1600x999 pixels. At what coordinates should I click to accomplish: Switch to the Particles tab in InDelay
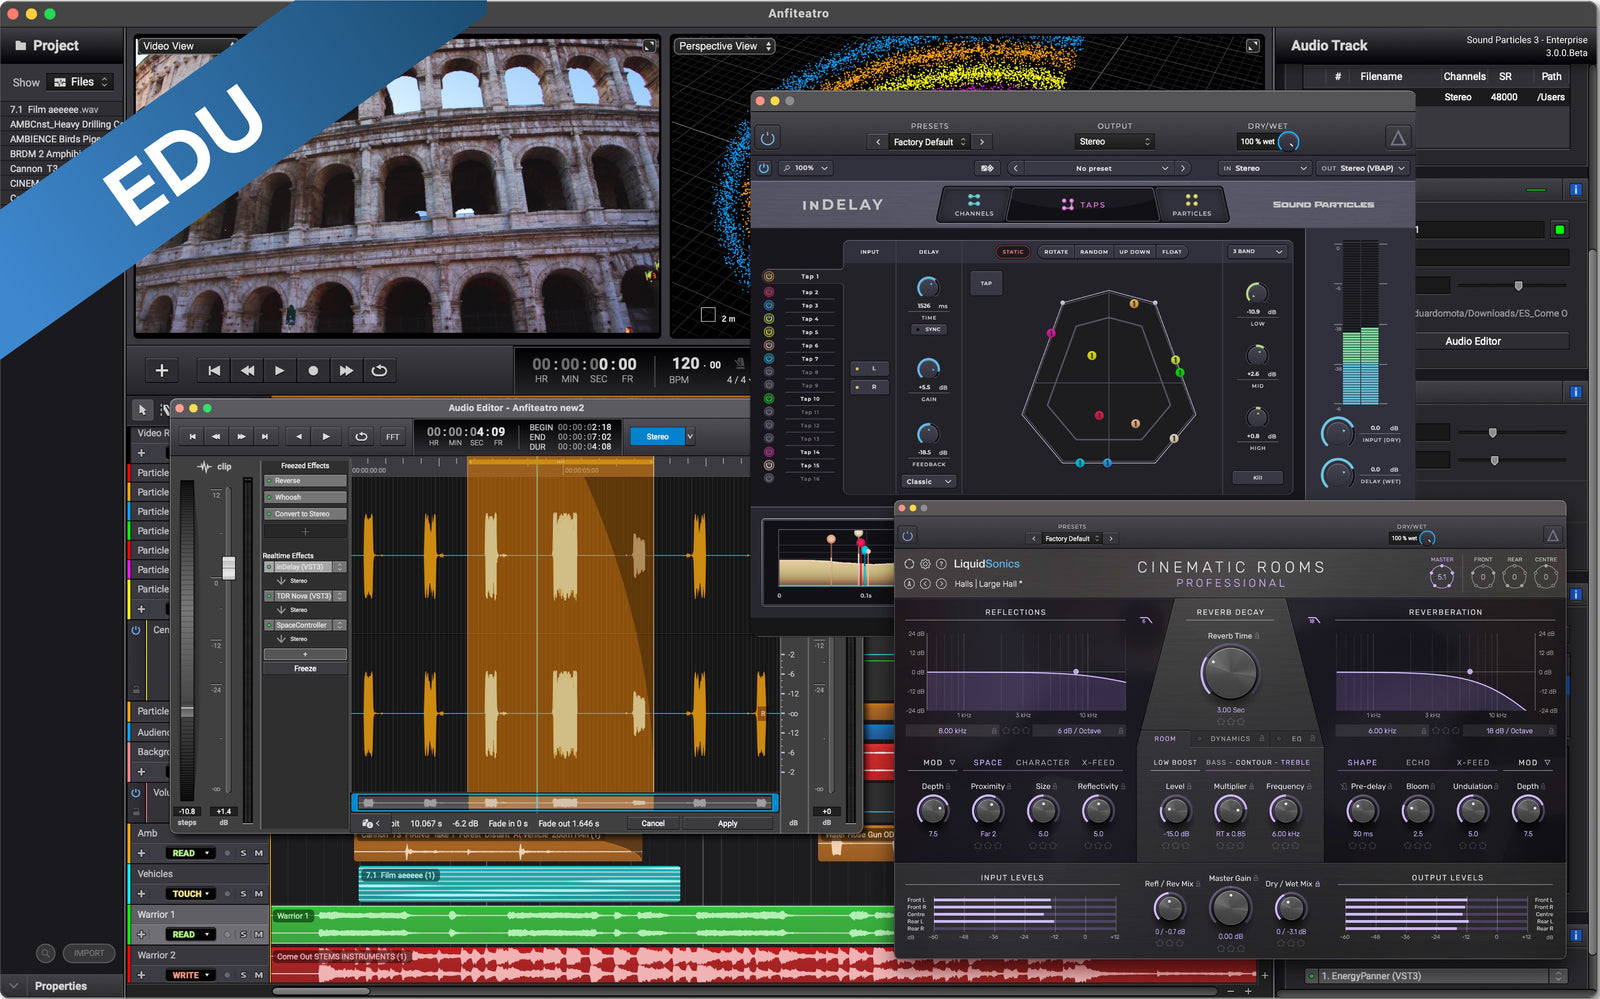(1191, 204)
